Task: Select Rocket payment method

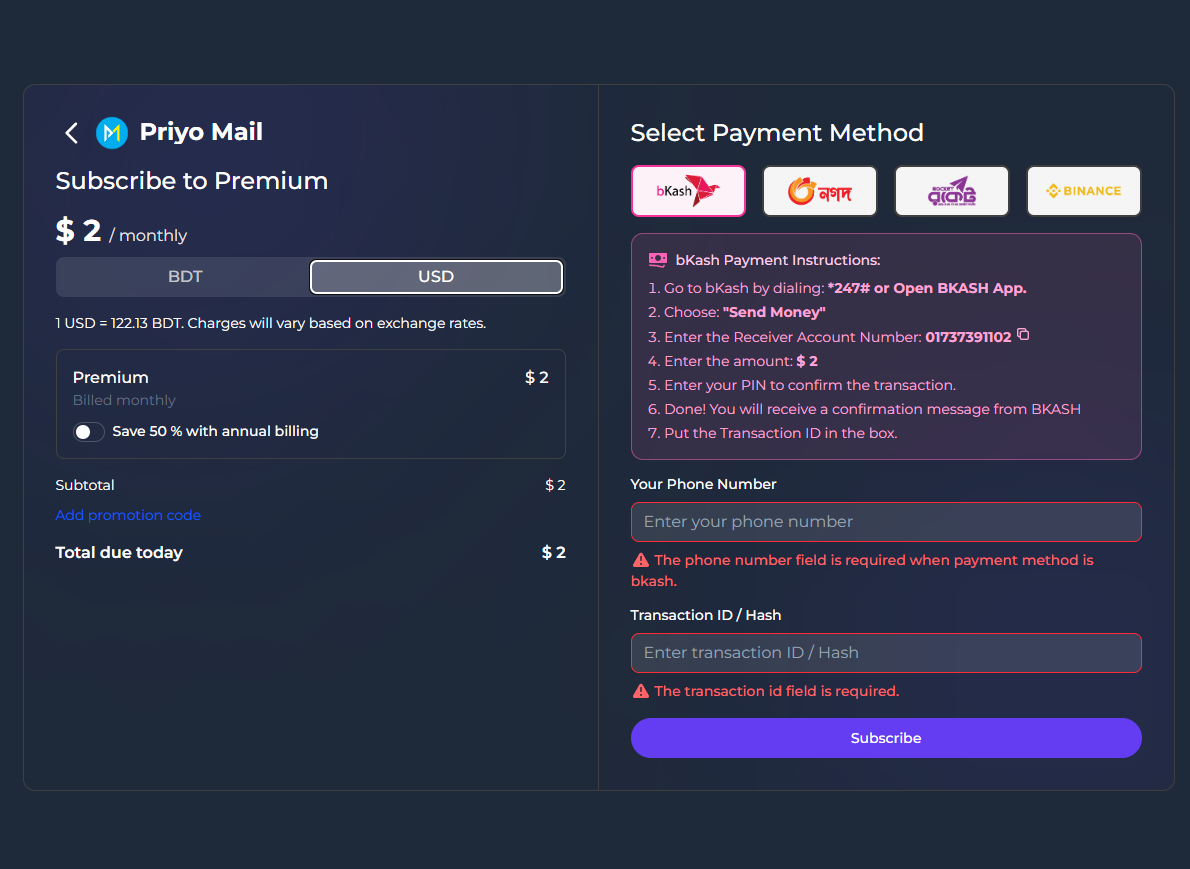Action: 951,191
